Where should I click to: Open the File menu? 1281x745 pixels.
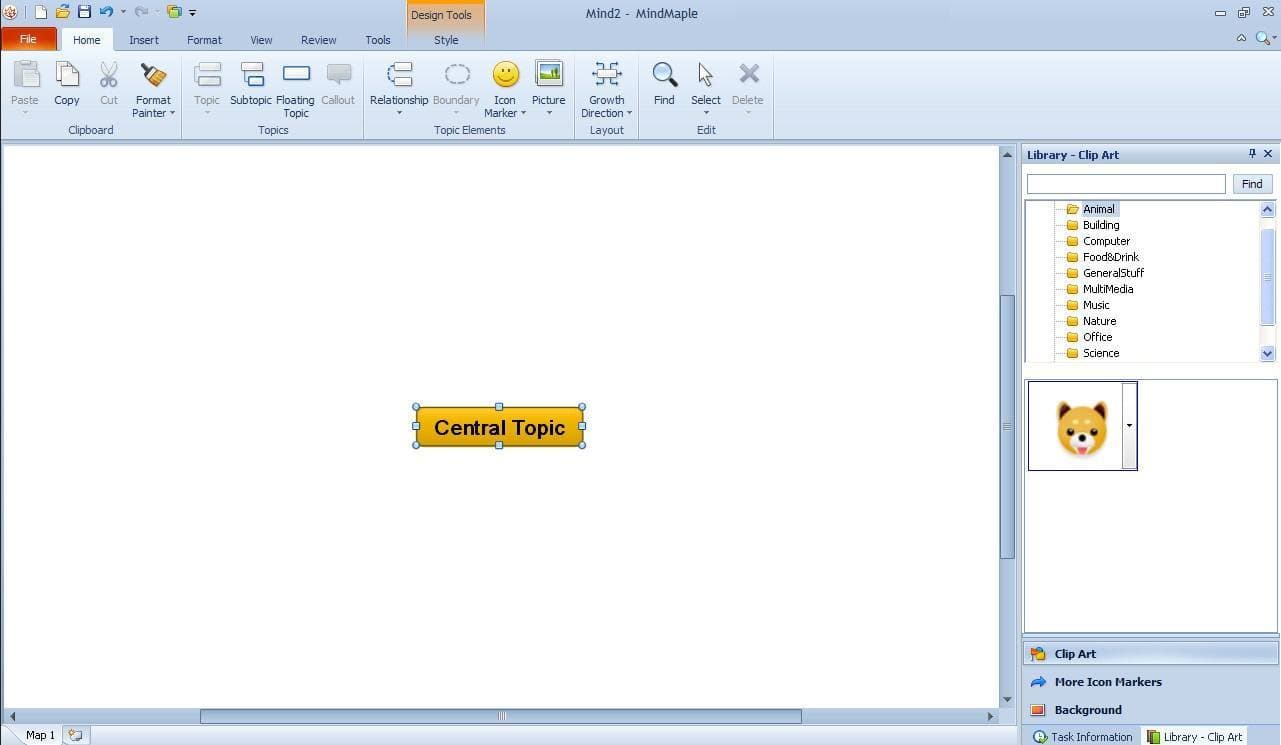pyautogui.click(x=28, y=39)
